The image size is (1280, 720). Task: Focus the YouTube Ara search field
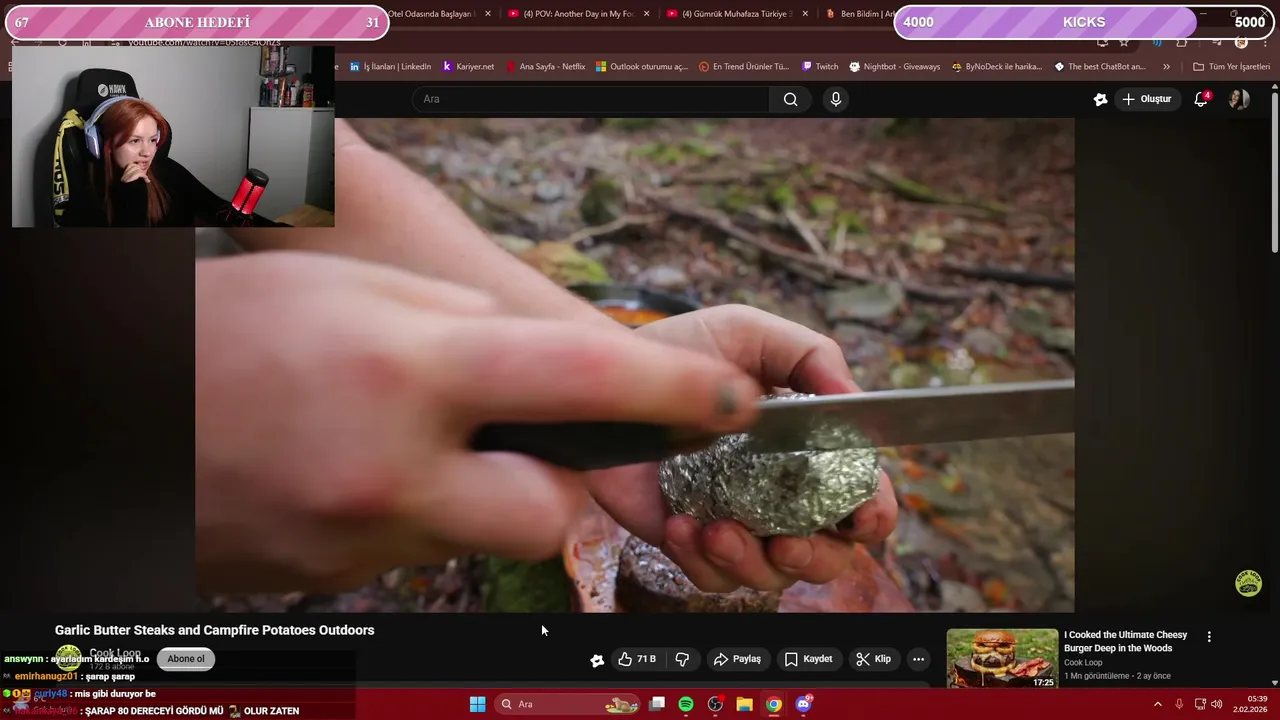(x=591, y=99)
